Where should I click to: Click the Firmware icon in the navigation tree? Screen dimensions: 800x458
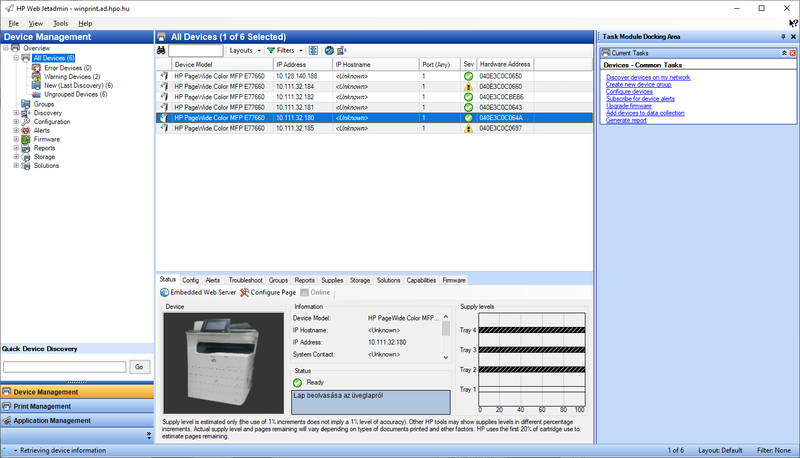26,139
